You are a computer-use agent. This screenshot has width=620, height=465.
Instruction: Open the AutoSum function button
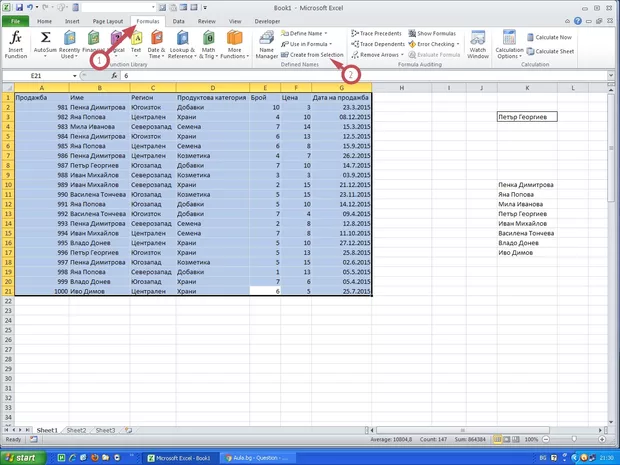pos(45,43)
